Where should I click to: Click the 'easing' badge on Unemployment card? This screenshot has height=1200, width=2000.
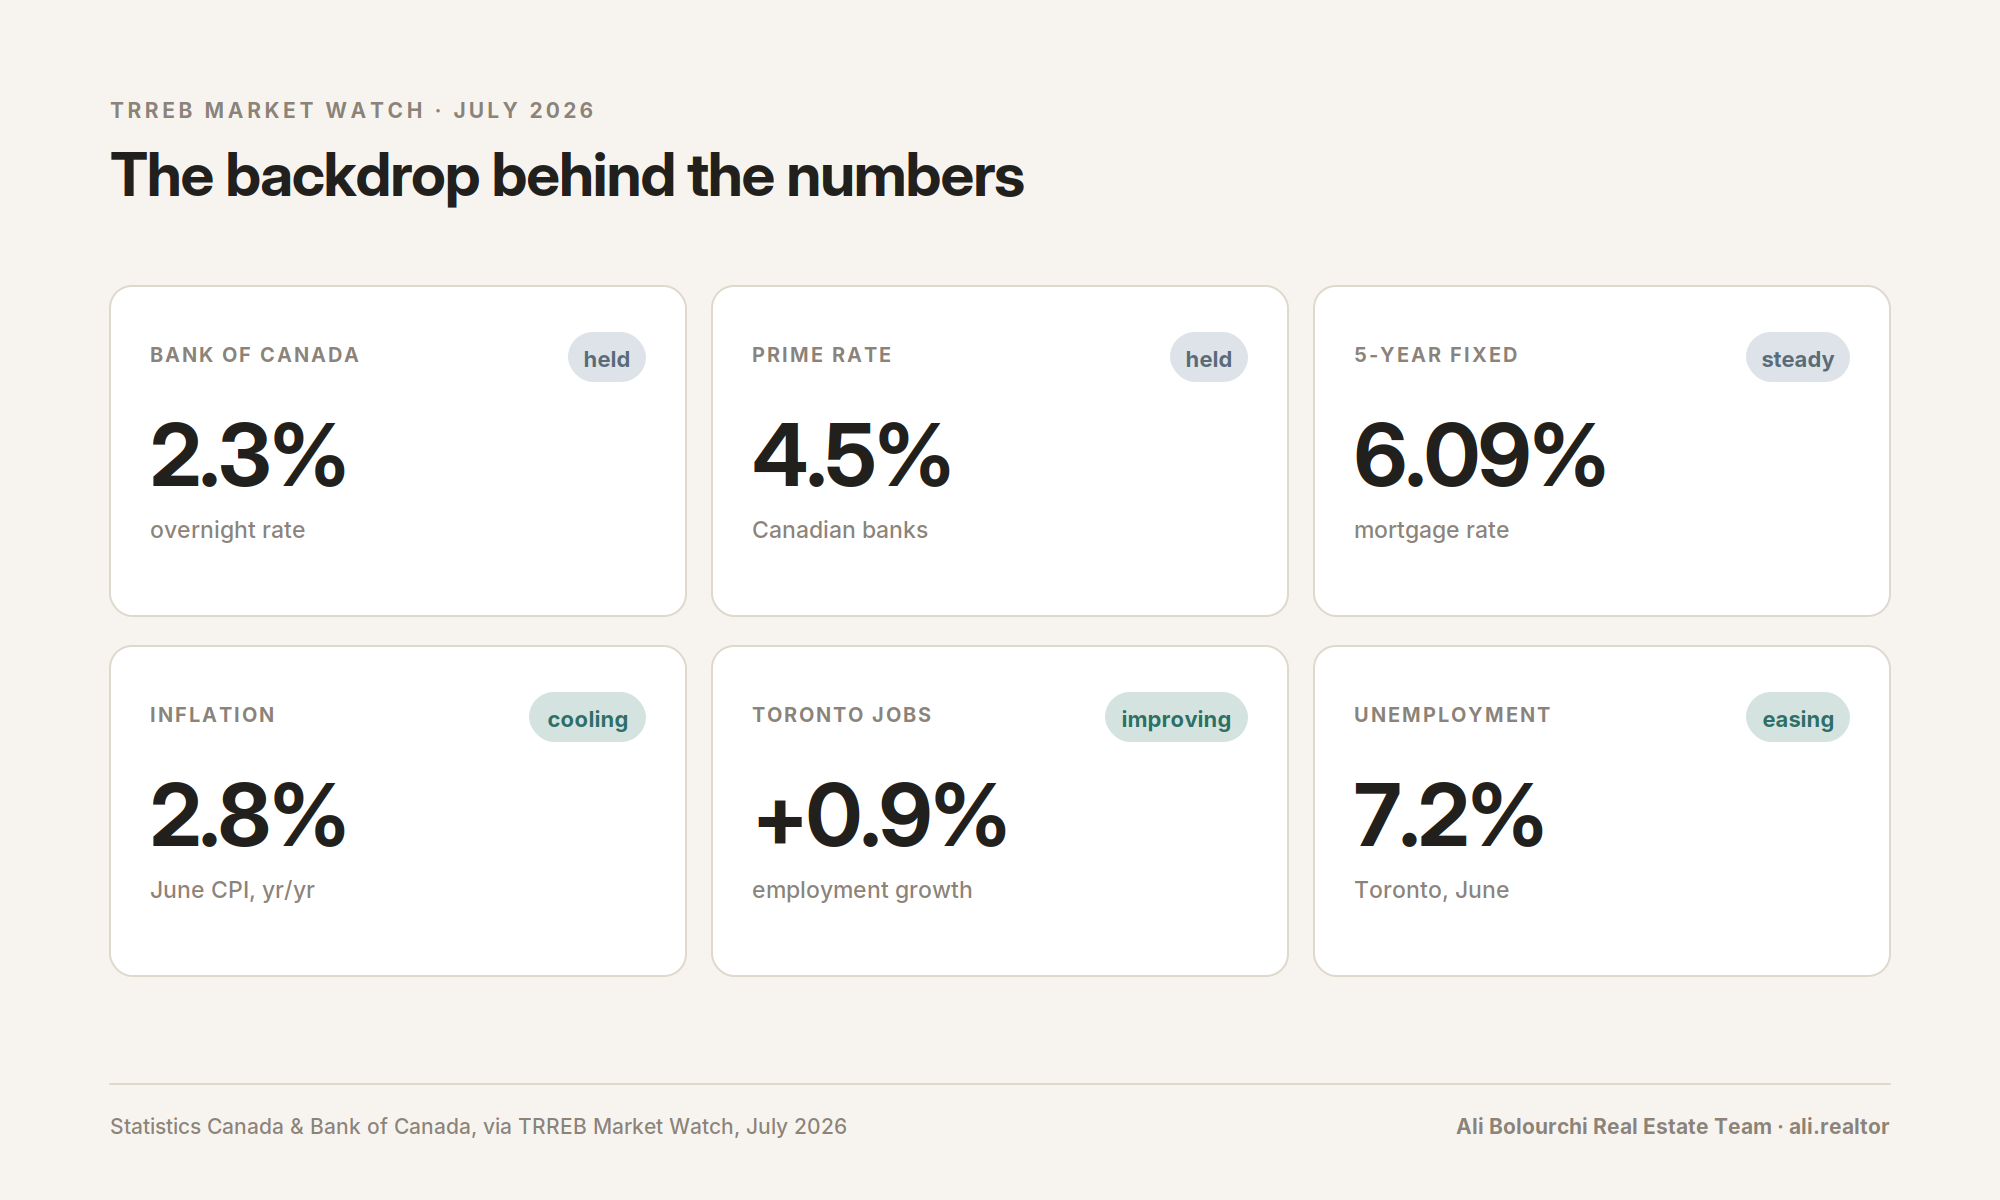click(x=1798, y=717)
